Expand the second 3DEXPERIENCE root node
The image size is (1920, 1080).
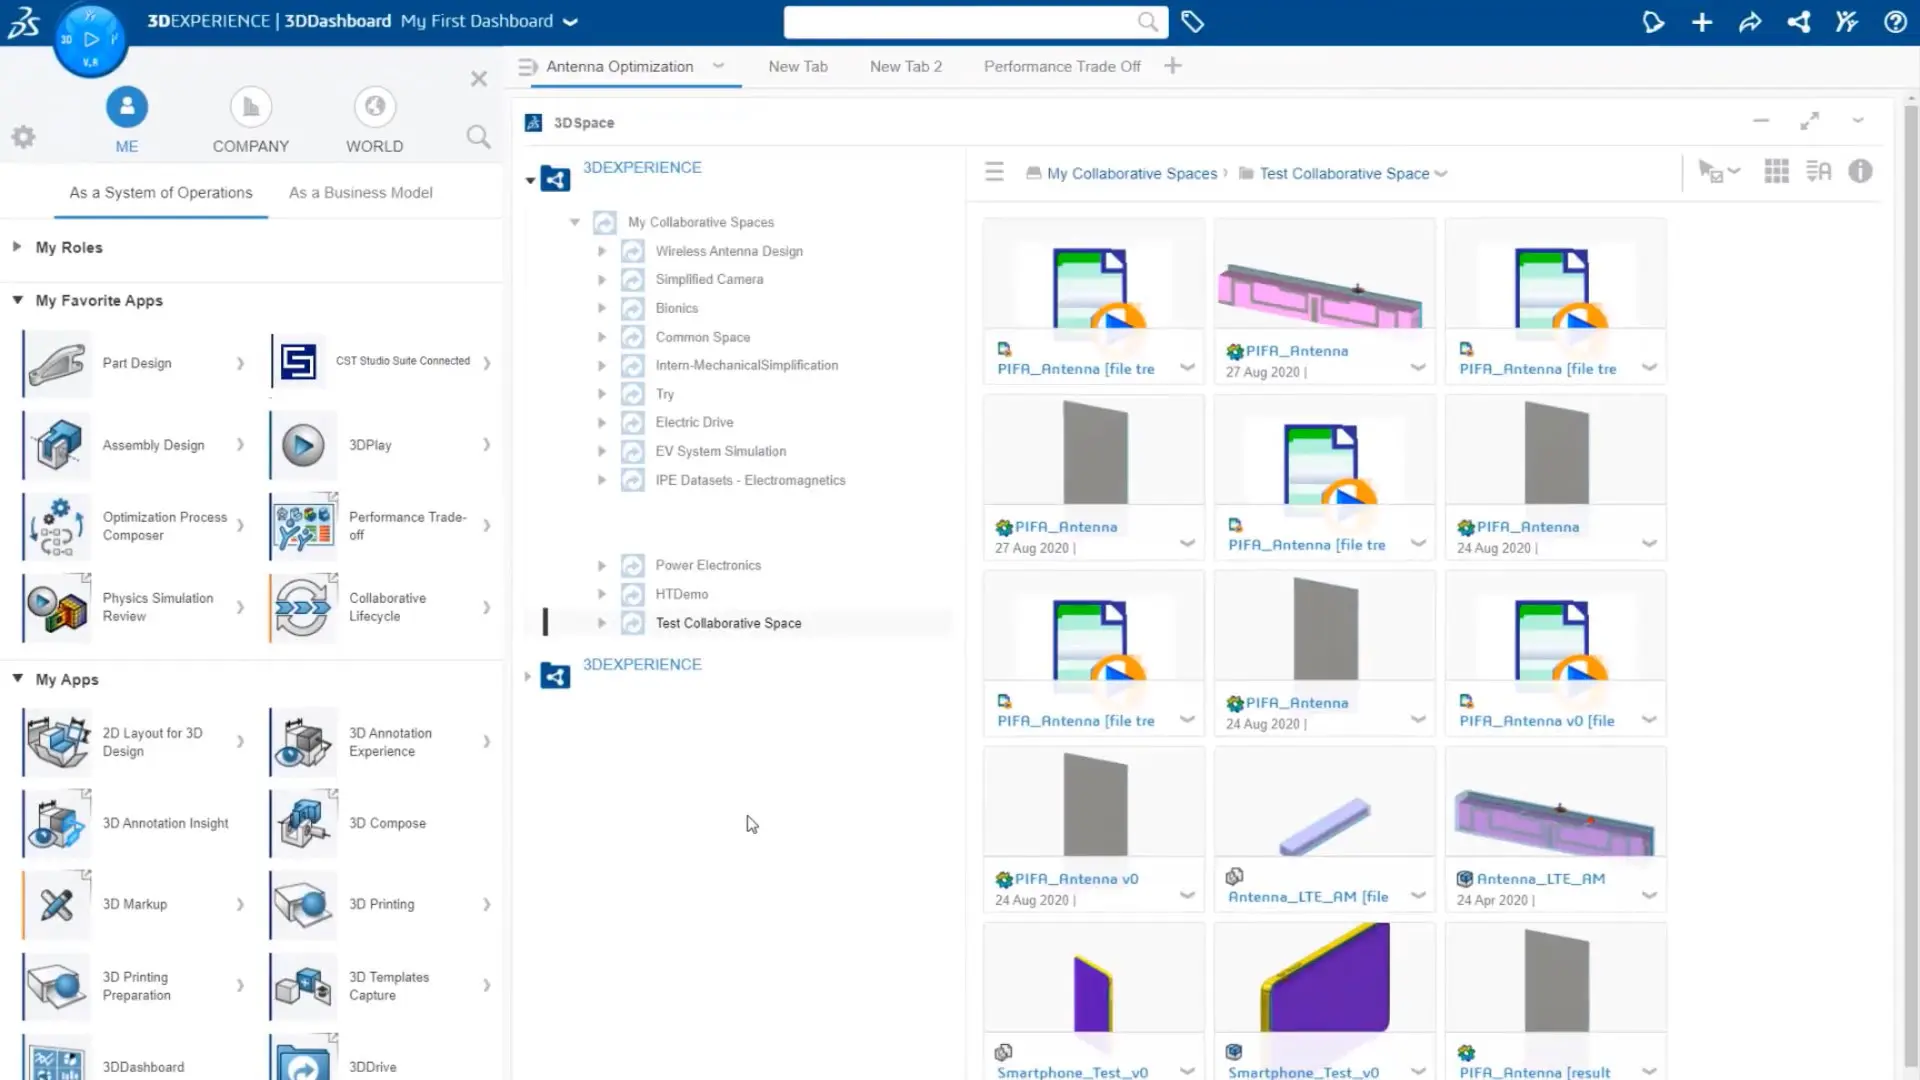pos(527,676)
